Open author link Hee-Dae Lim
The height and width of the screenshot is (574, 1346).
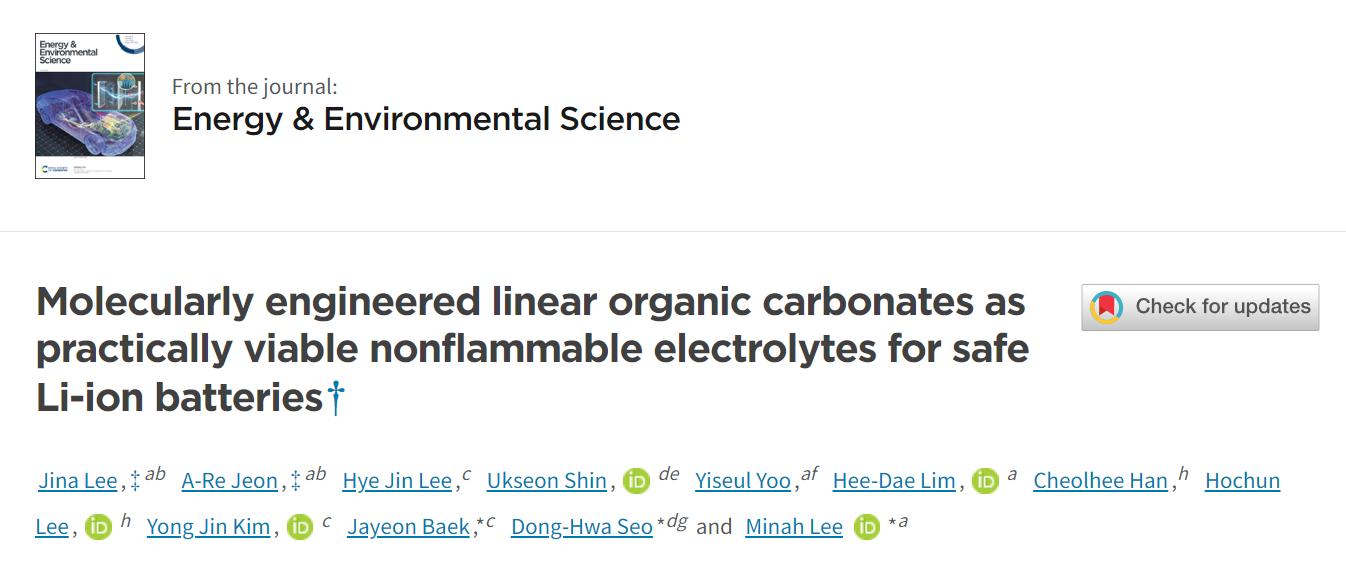[x=894, y=481]
